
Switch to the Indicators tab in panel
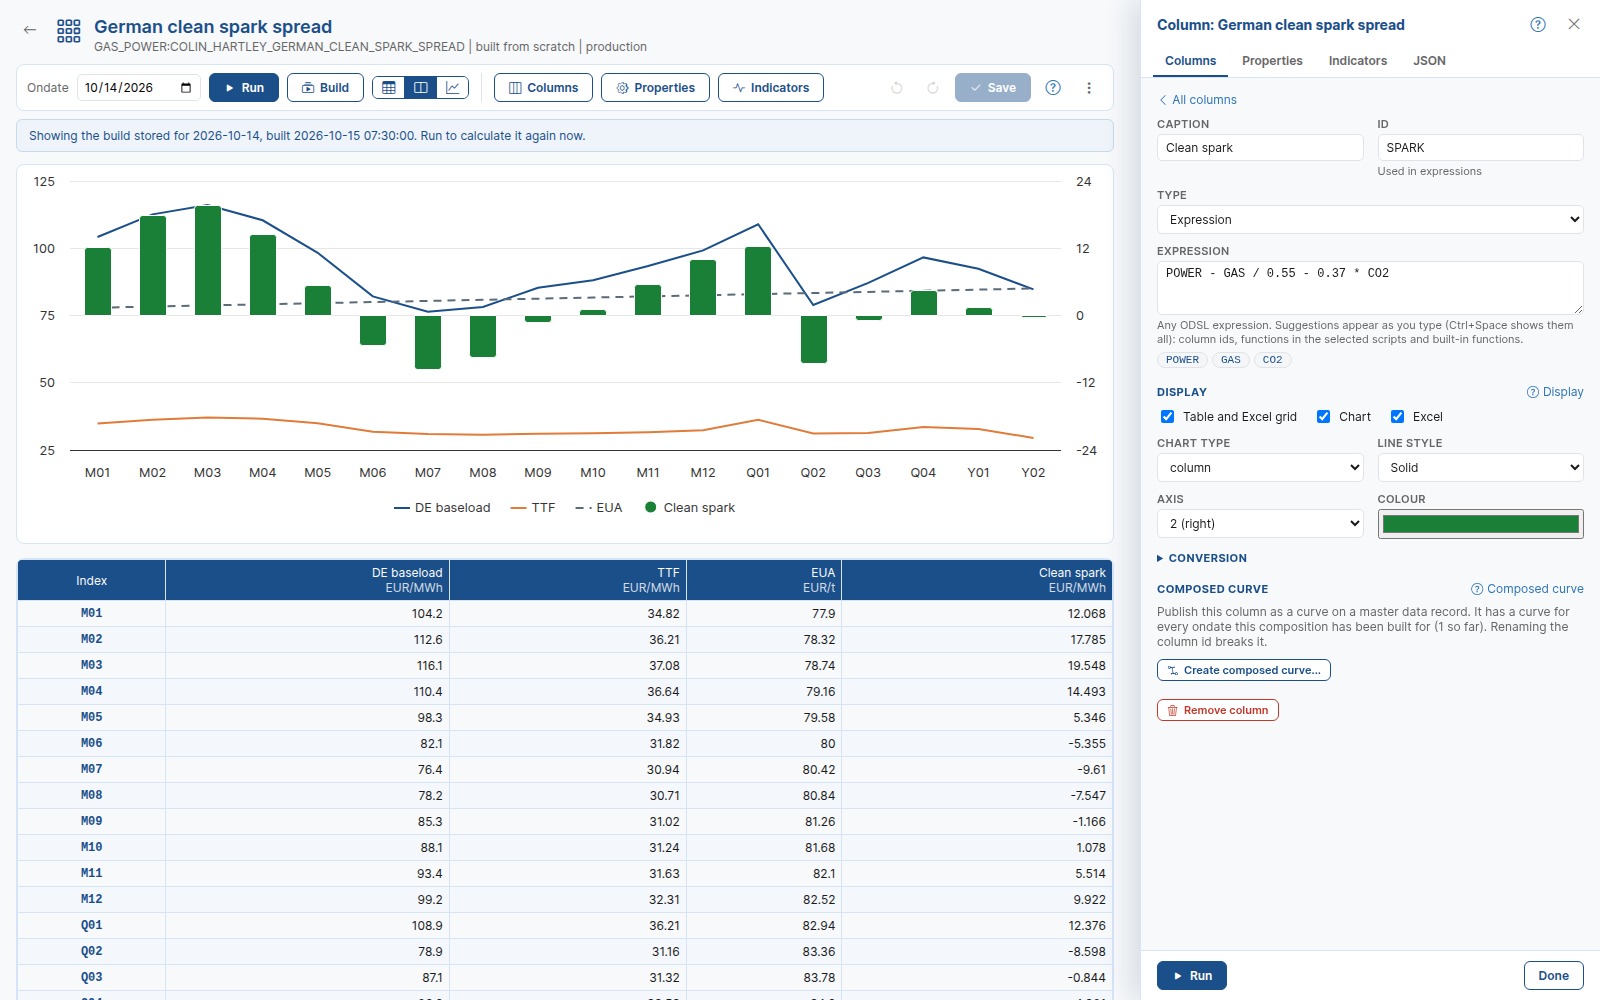pyautogui.click(x=1357, y=61)
